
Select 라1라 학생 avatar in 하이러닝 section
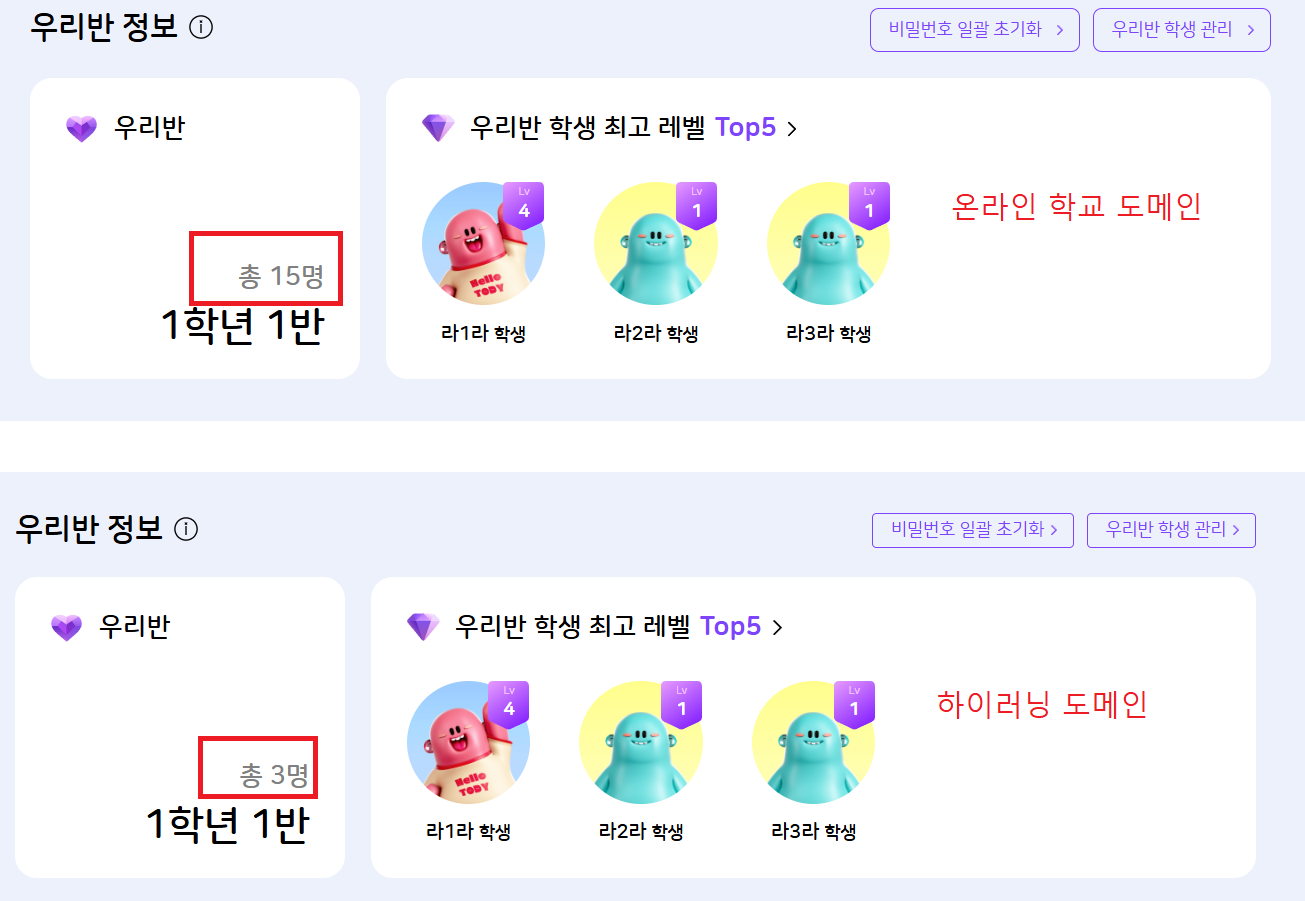tap(468, 743)
